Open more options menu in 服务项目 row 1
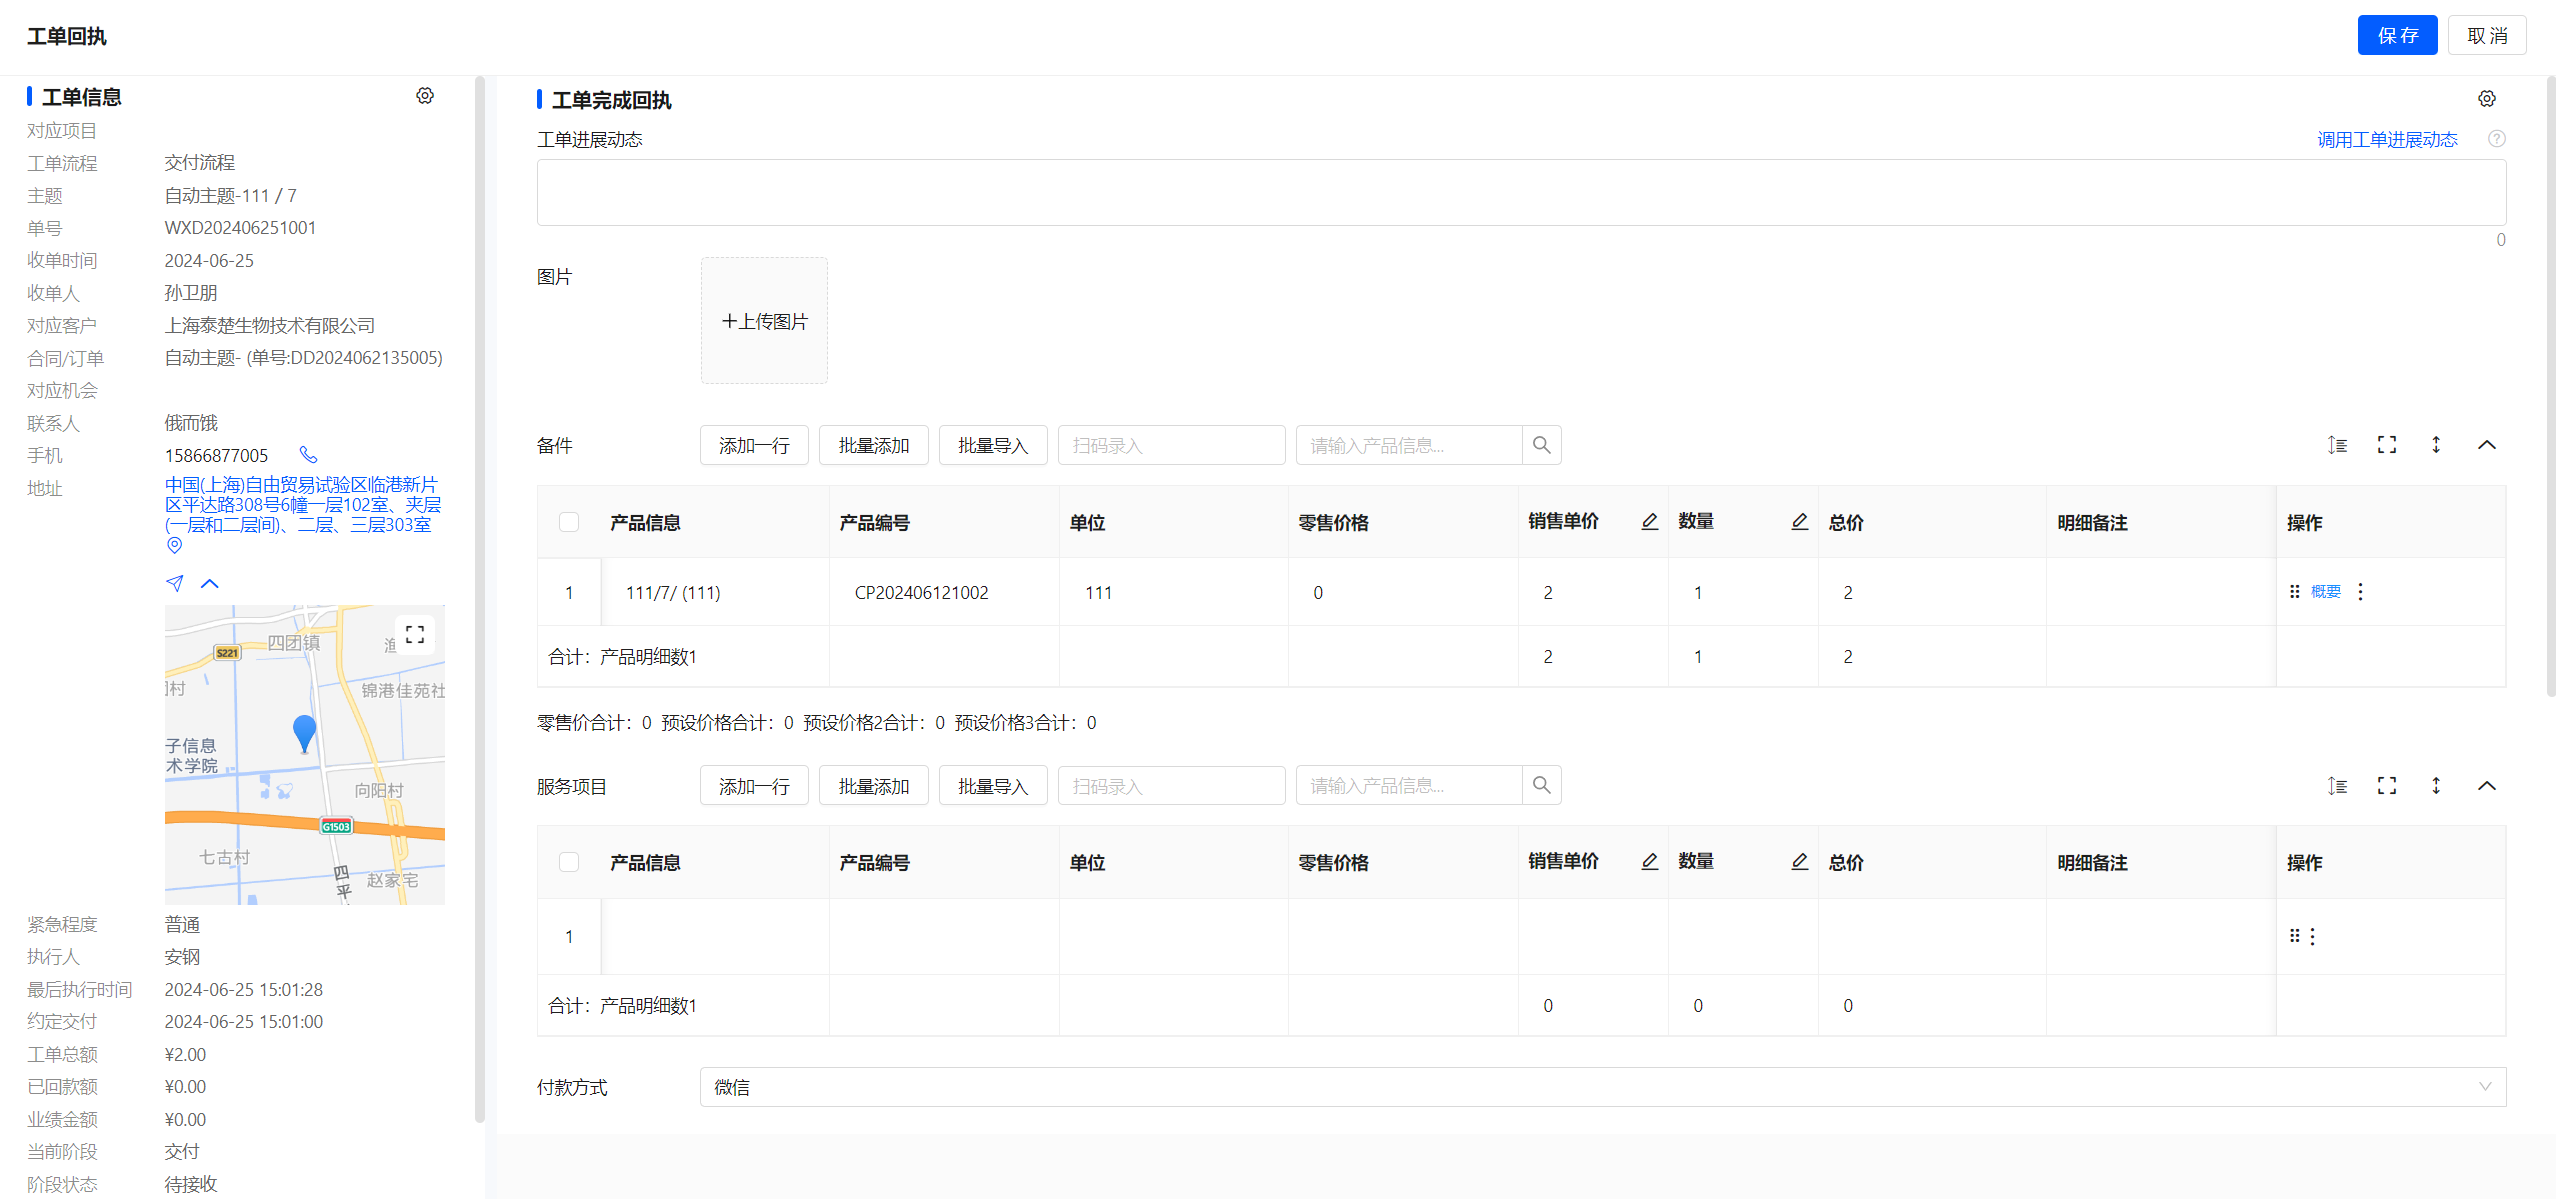 tap(2313, 937)
